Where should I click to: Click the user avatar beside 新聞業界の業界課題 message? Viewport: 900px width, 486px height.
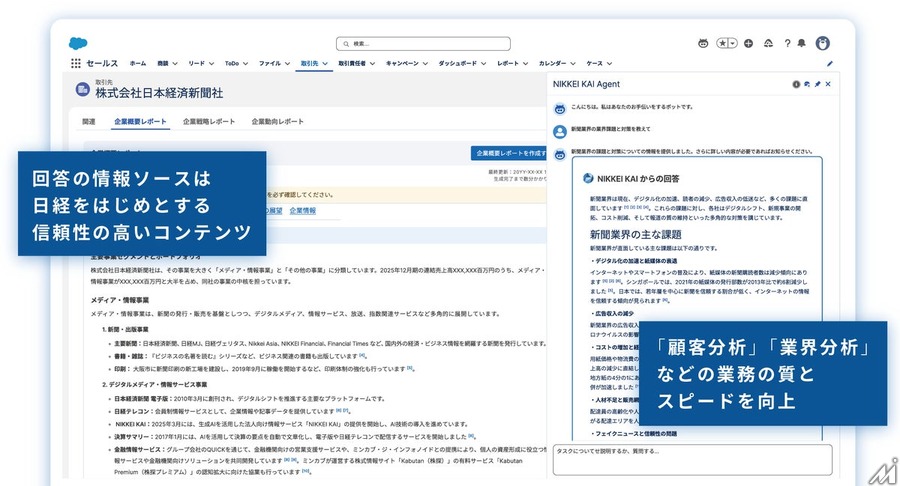(x=560, y=131)
